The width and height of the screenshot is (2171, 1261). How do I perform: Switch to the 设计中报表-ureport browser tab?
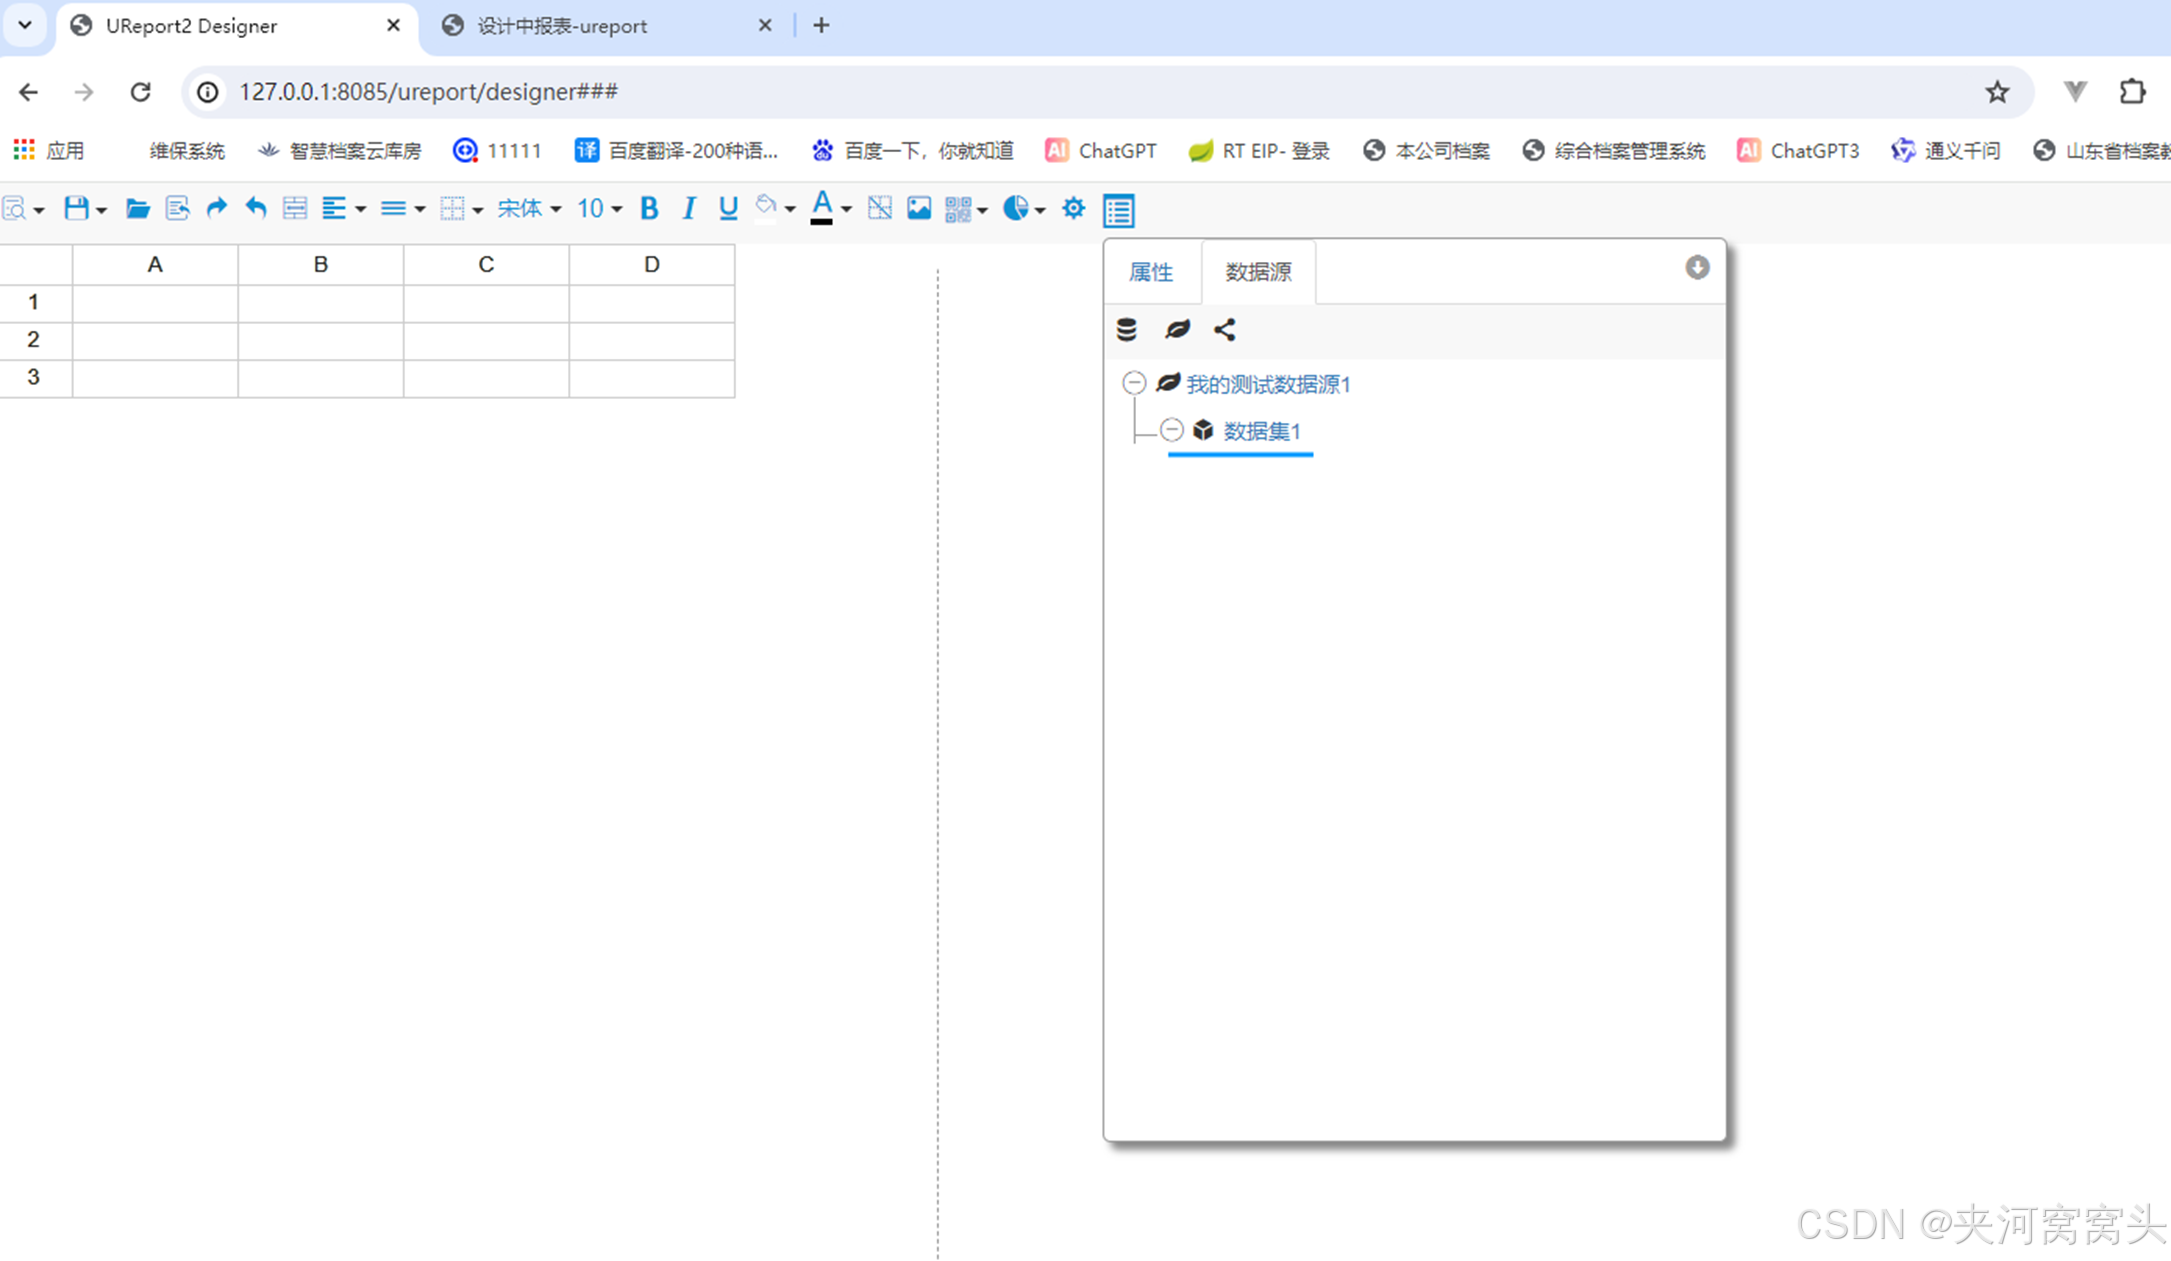561,26
